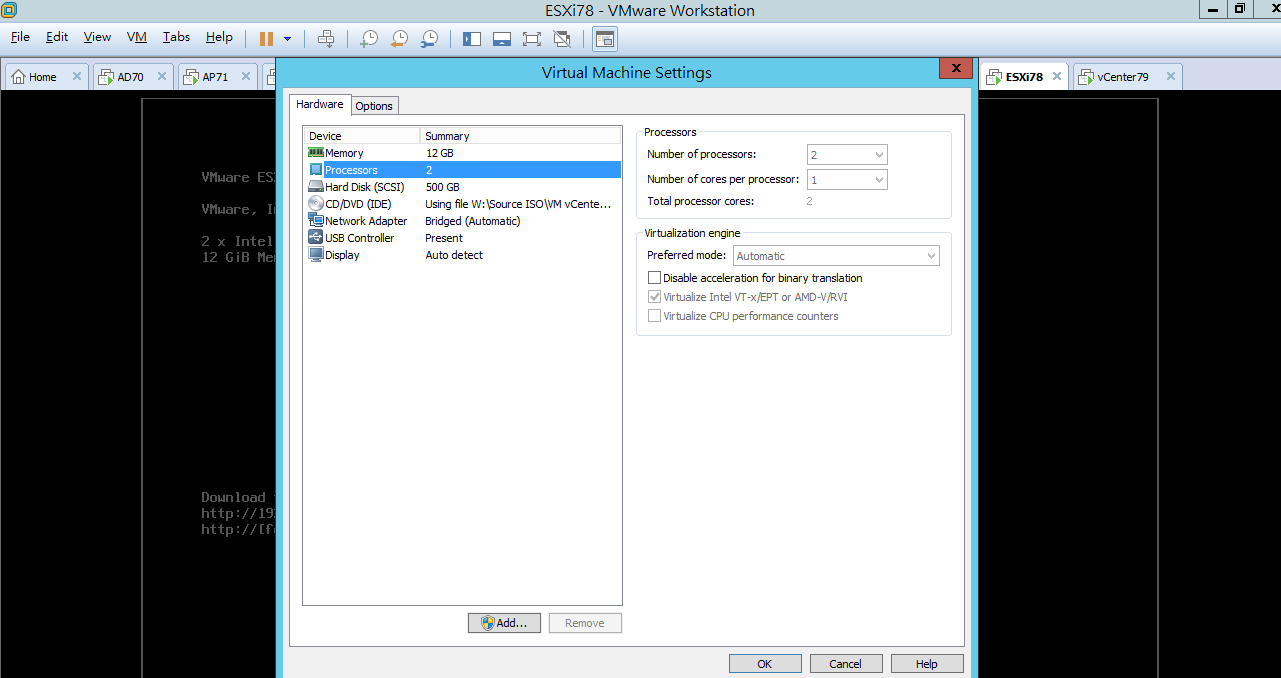Image resolution: width=1281 pixels, height=678 pixels.
Task: Click the Unity mode toolbar icon
Action: click(x=562, y=38)
